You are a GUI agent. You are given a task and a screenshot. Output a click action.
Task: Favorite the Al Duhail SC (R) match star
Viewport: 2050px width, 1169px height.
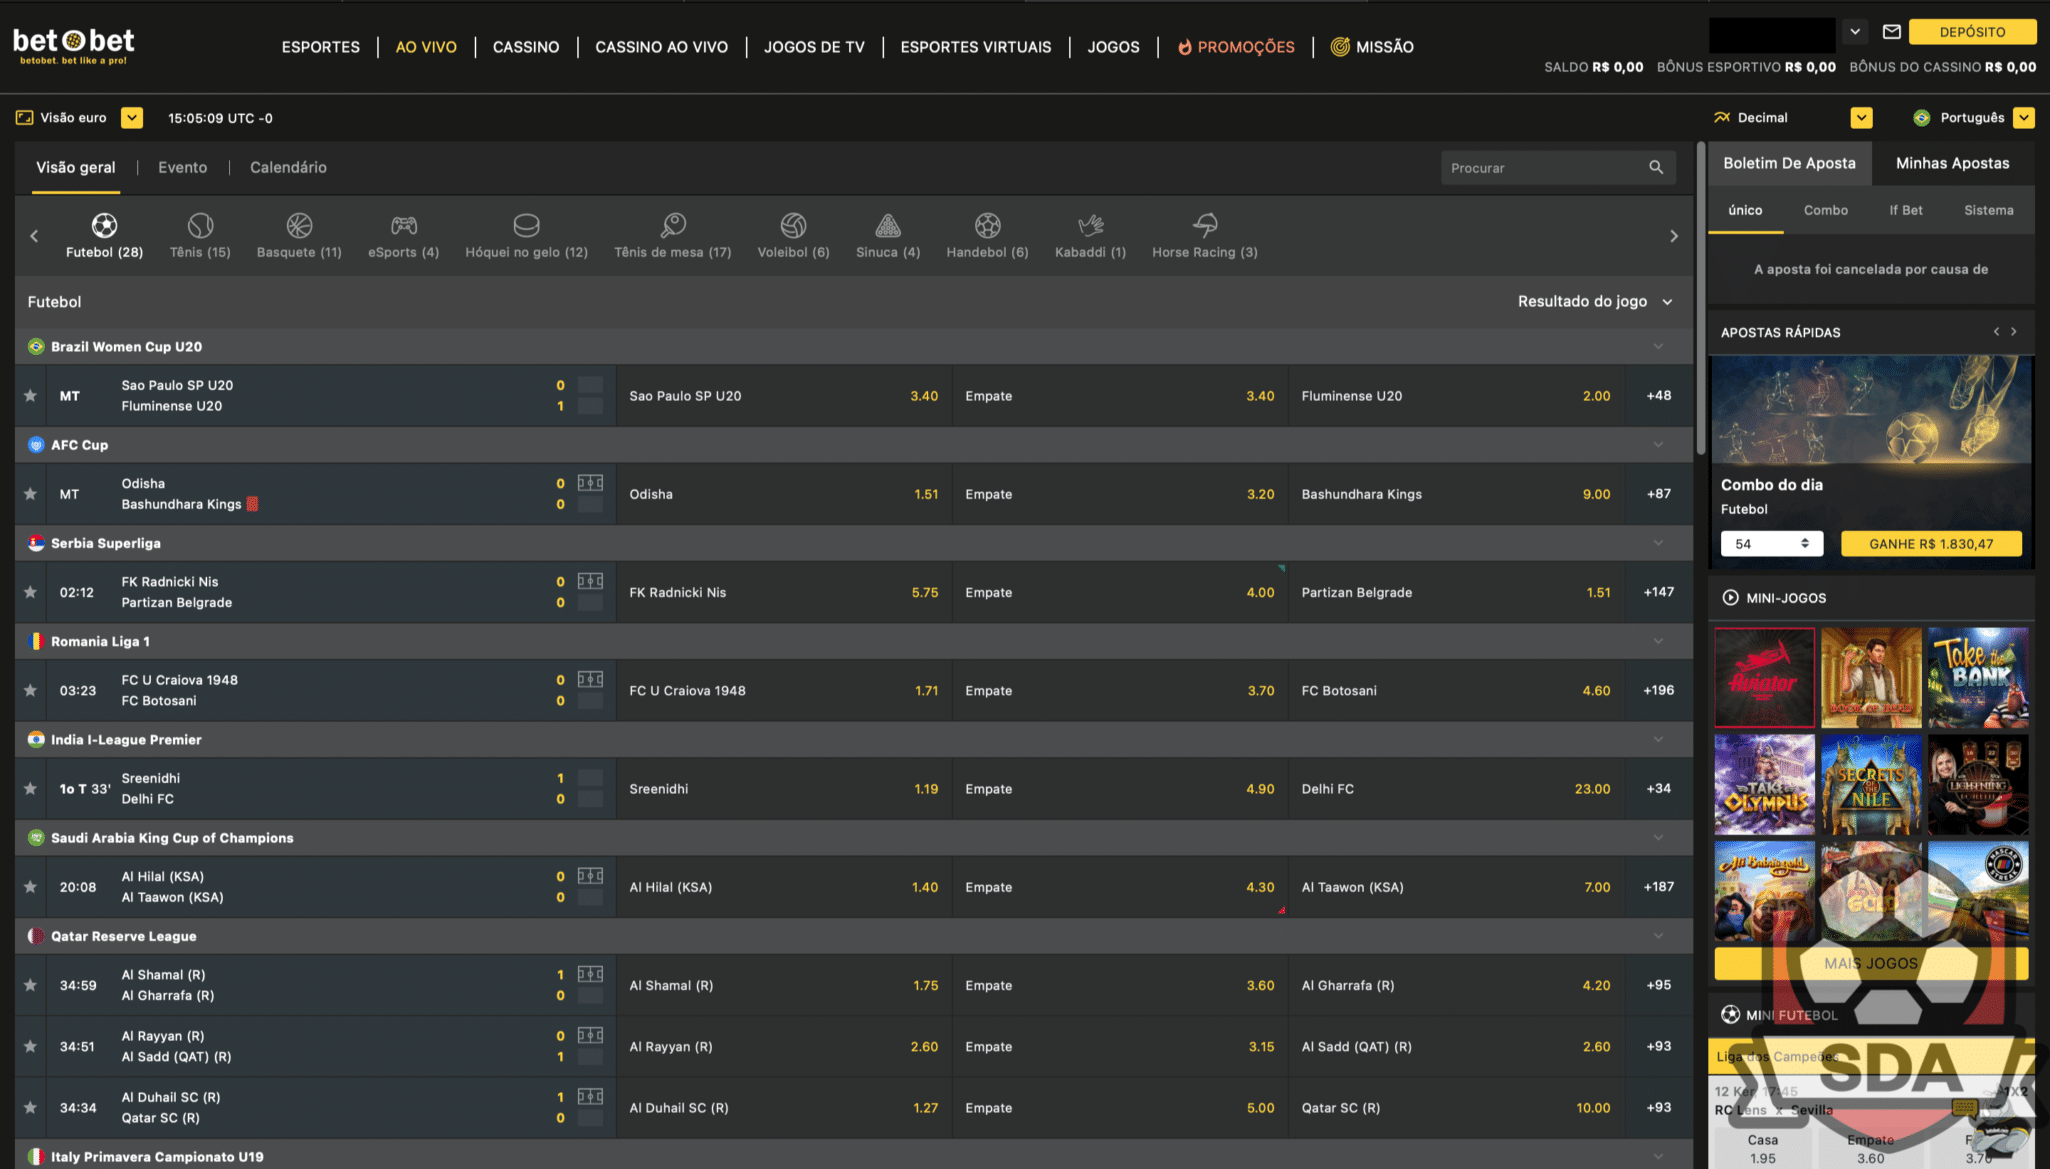pos(31,1107)
